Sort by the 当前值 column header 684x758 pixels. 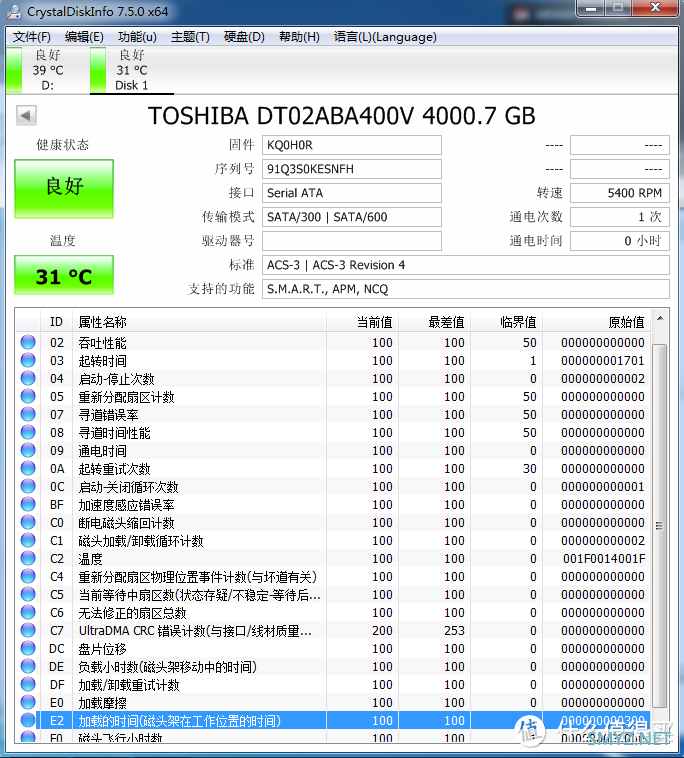pos(362,322)
